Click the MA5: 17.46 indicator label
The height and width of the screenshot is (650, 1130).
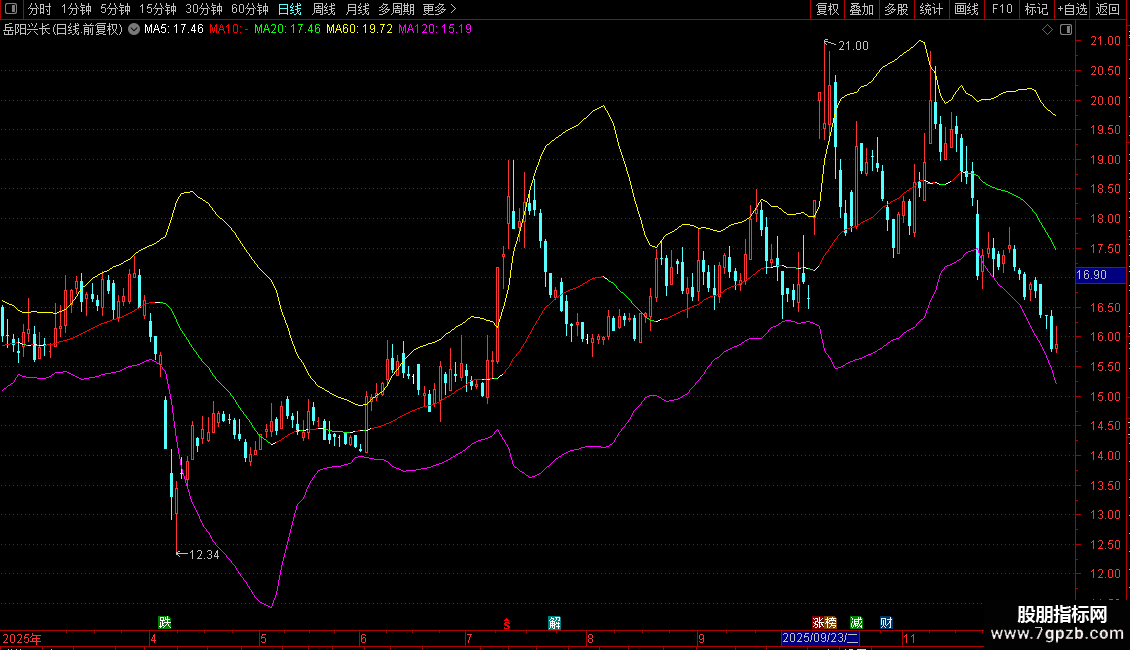pyautogui.click(x=174, y=29)
